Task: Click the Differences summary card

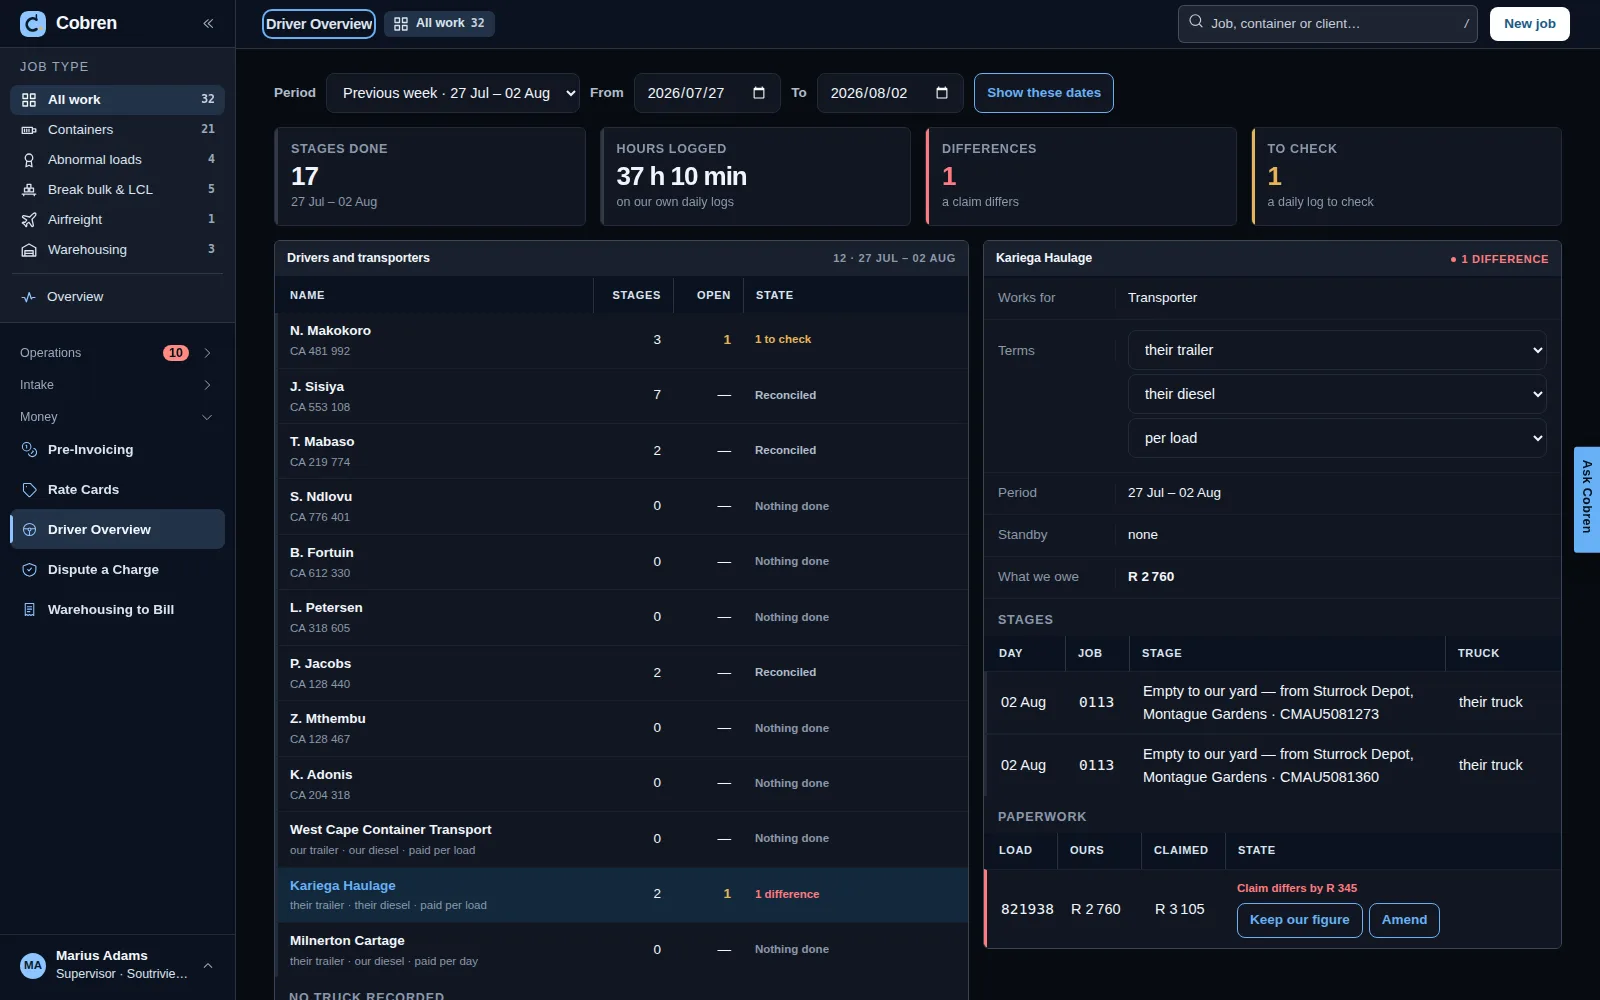Action: pos(1081,176)
